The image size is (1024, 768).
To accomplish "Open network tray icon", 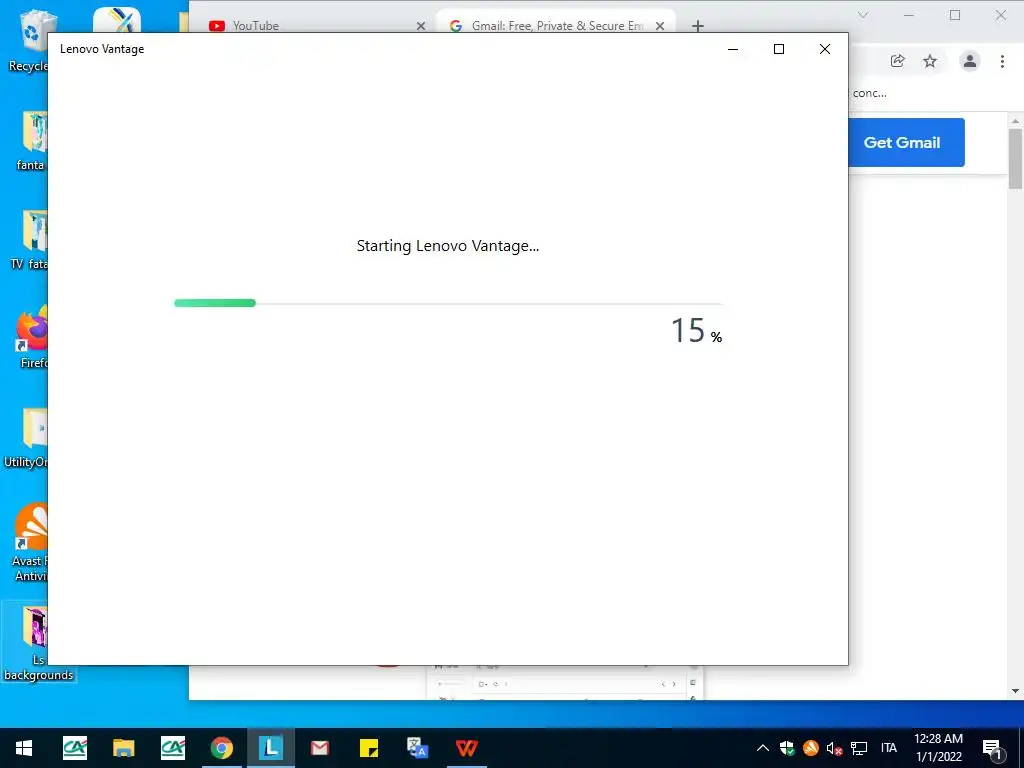I will (859, 748).
